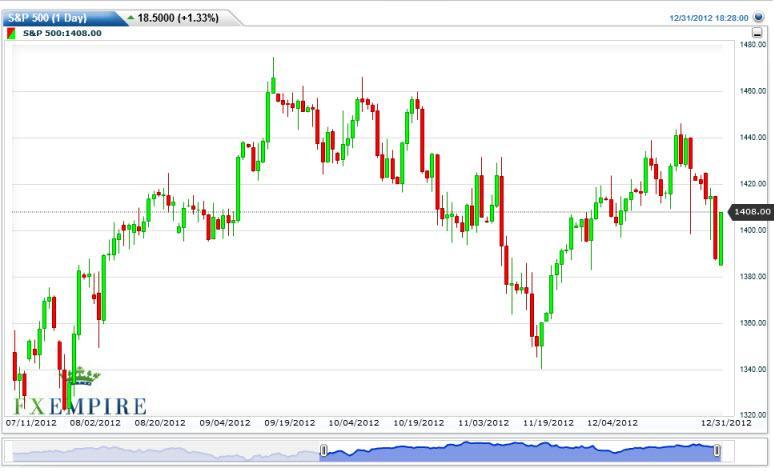Image resolution: width=774 pixels, height=471 pixels.
Task: Click the green up-arrow change indicator
Action: pyautogui.click(x=131, y=18)
